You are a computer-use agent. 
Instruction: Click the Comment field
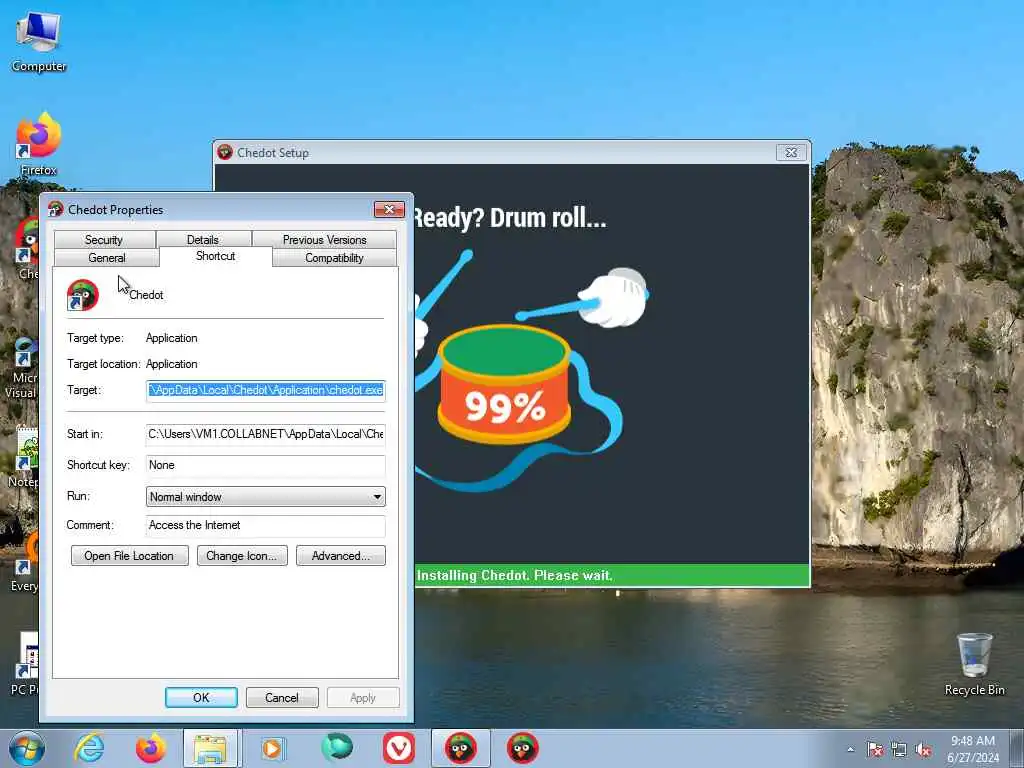pyautogui.click(x=266, y=525)
